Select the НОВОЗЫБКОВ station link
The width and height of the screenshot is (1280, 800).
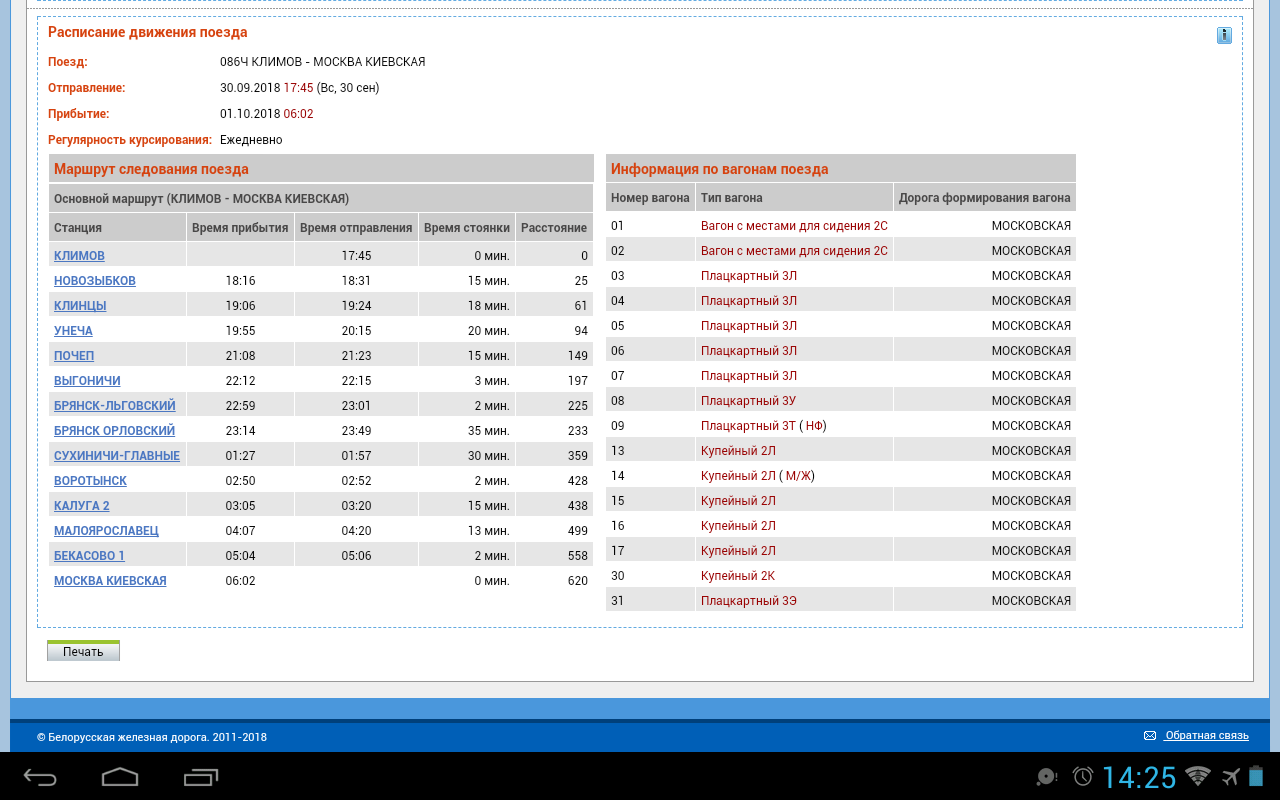click(x=95, y=281)
